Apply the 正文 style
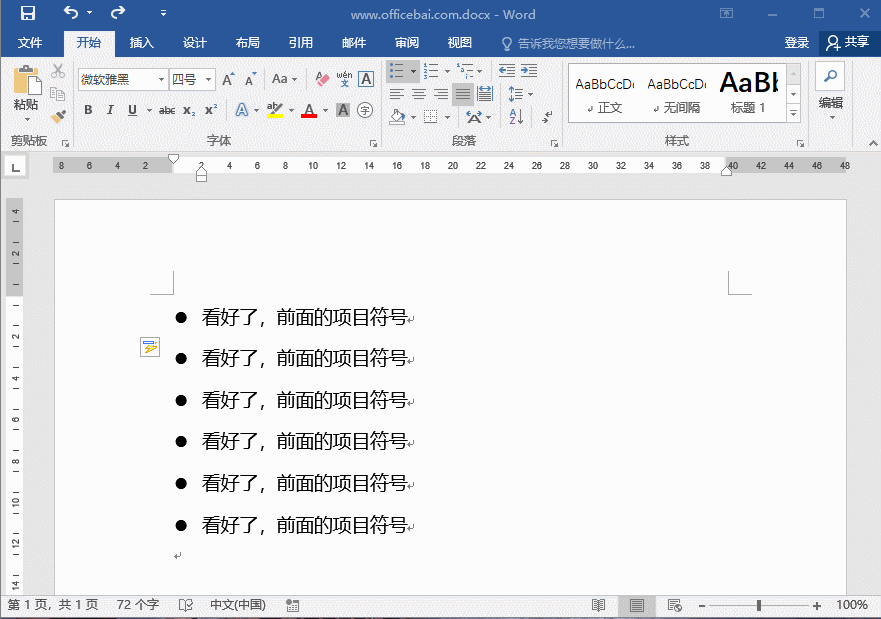881x619 pixels. 605,94
